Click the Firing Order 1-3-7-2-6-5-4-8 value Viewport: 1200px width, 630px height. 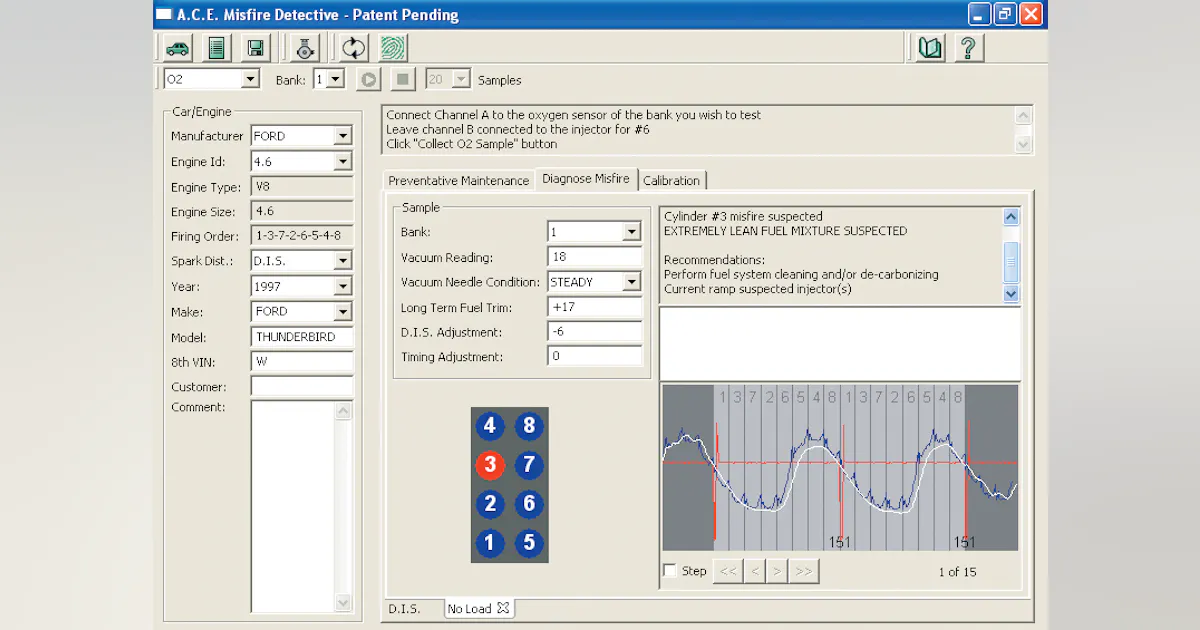tap(302, 236)
